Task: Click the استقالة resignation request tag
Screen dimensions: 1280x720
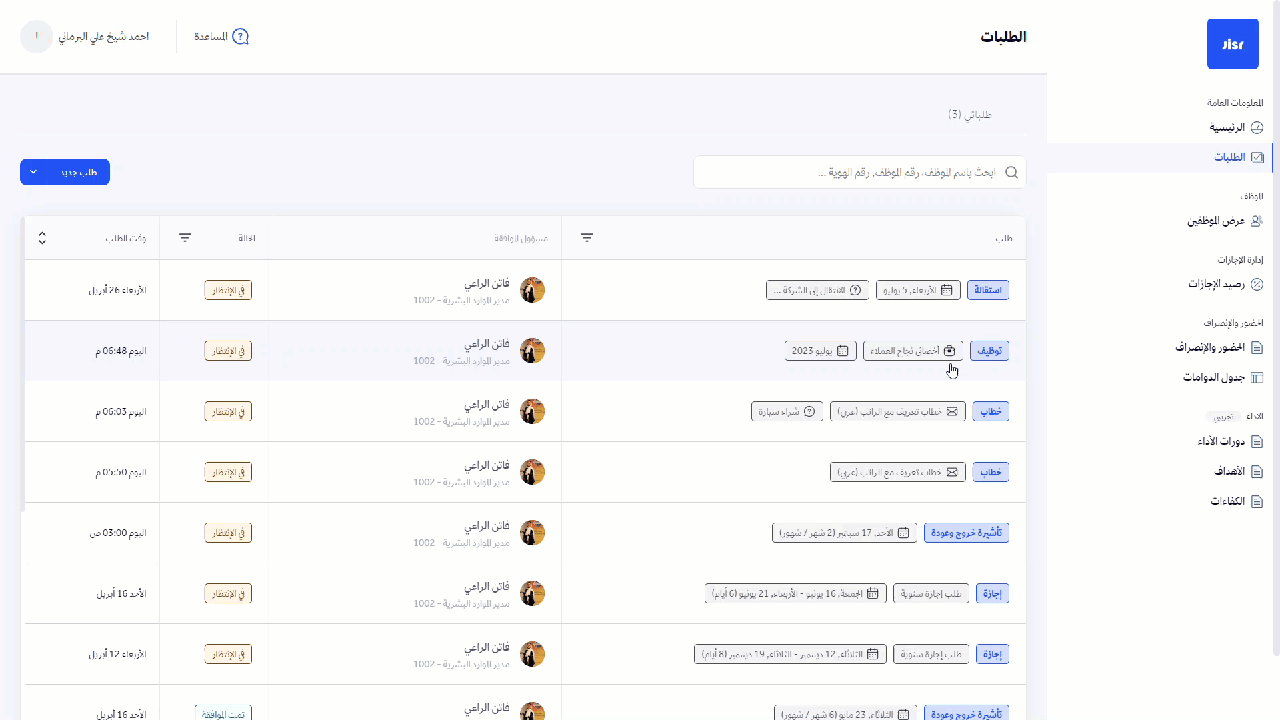Action: coord(988,290)
